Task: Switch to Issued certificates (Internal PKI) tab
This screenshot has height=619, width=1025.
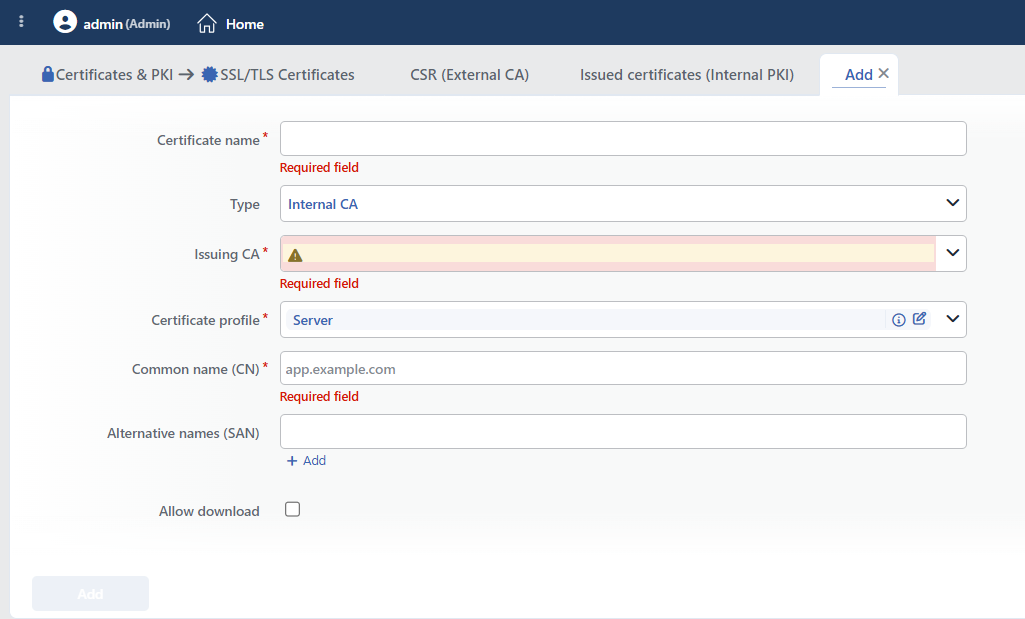Action: coord(686,75)
